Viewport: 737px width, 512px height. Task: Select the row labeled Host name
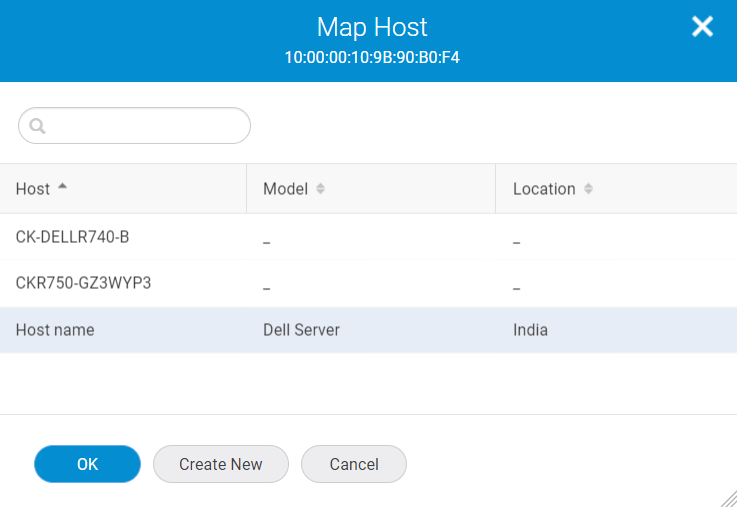click(x=55, y=330)
